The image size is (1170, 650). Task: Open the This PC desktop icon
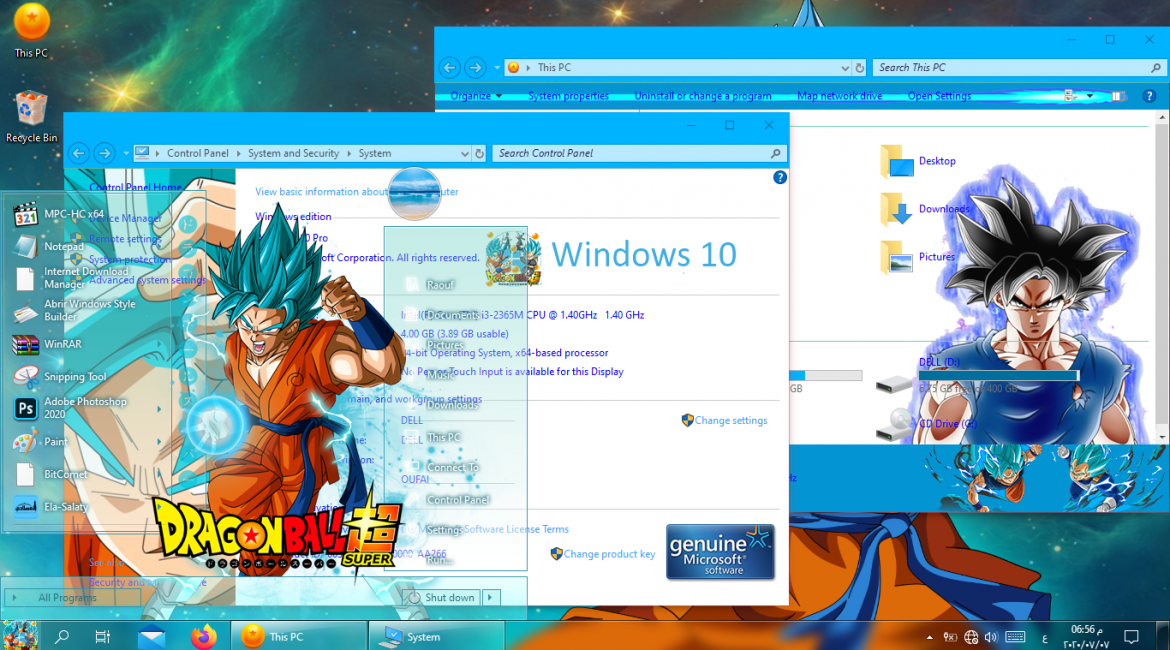[x=31, y=31]
